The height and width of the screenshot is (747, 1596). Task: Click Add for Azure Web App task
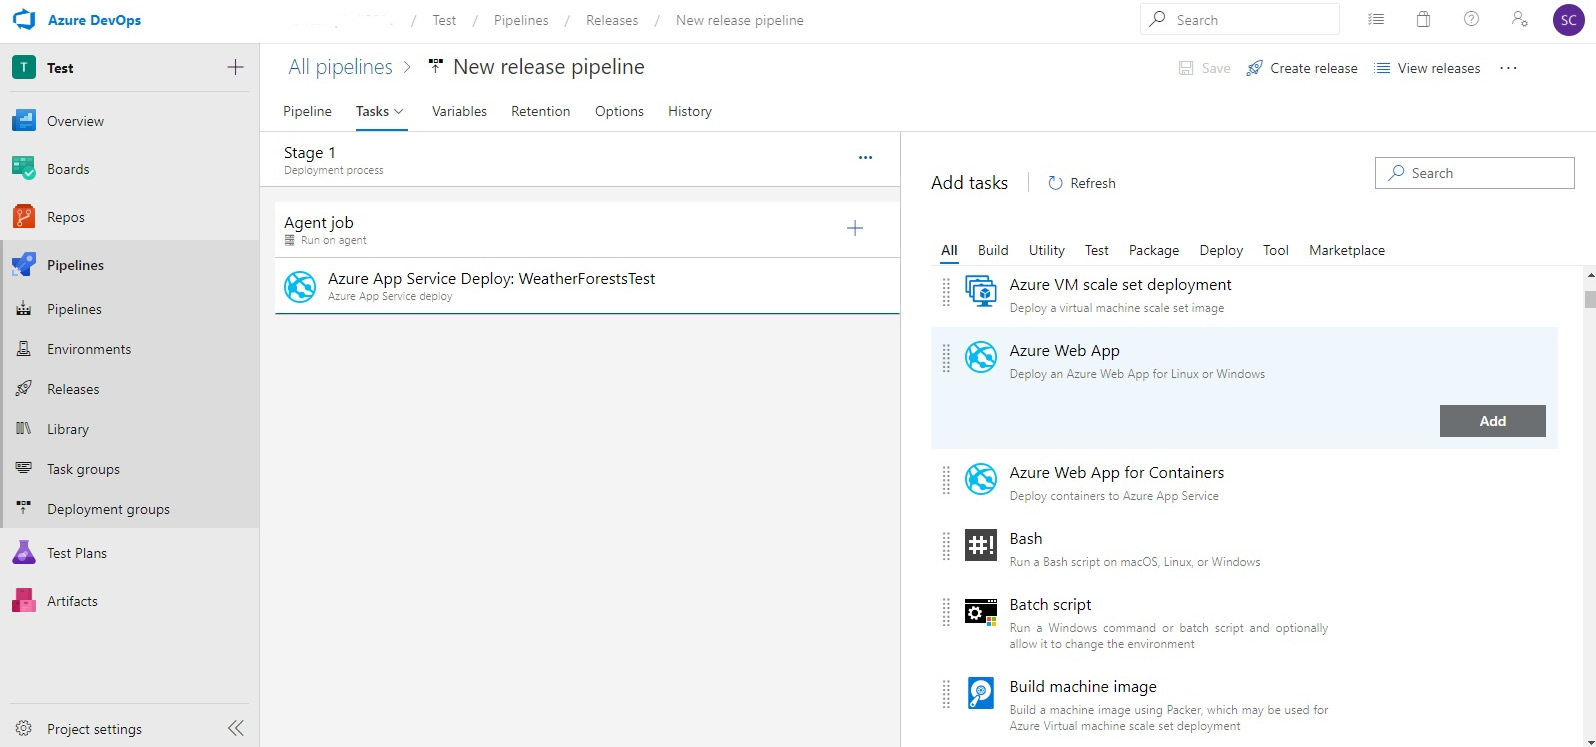pyautogui.click(x=1493, y=421)
